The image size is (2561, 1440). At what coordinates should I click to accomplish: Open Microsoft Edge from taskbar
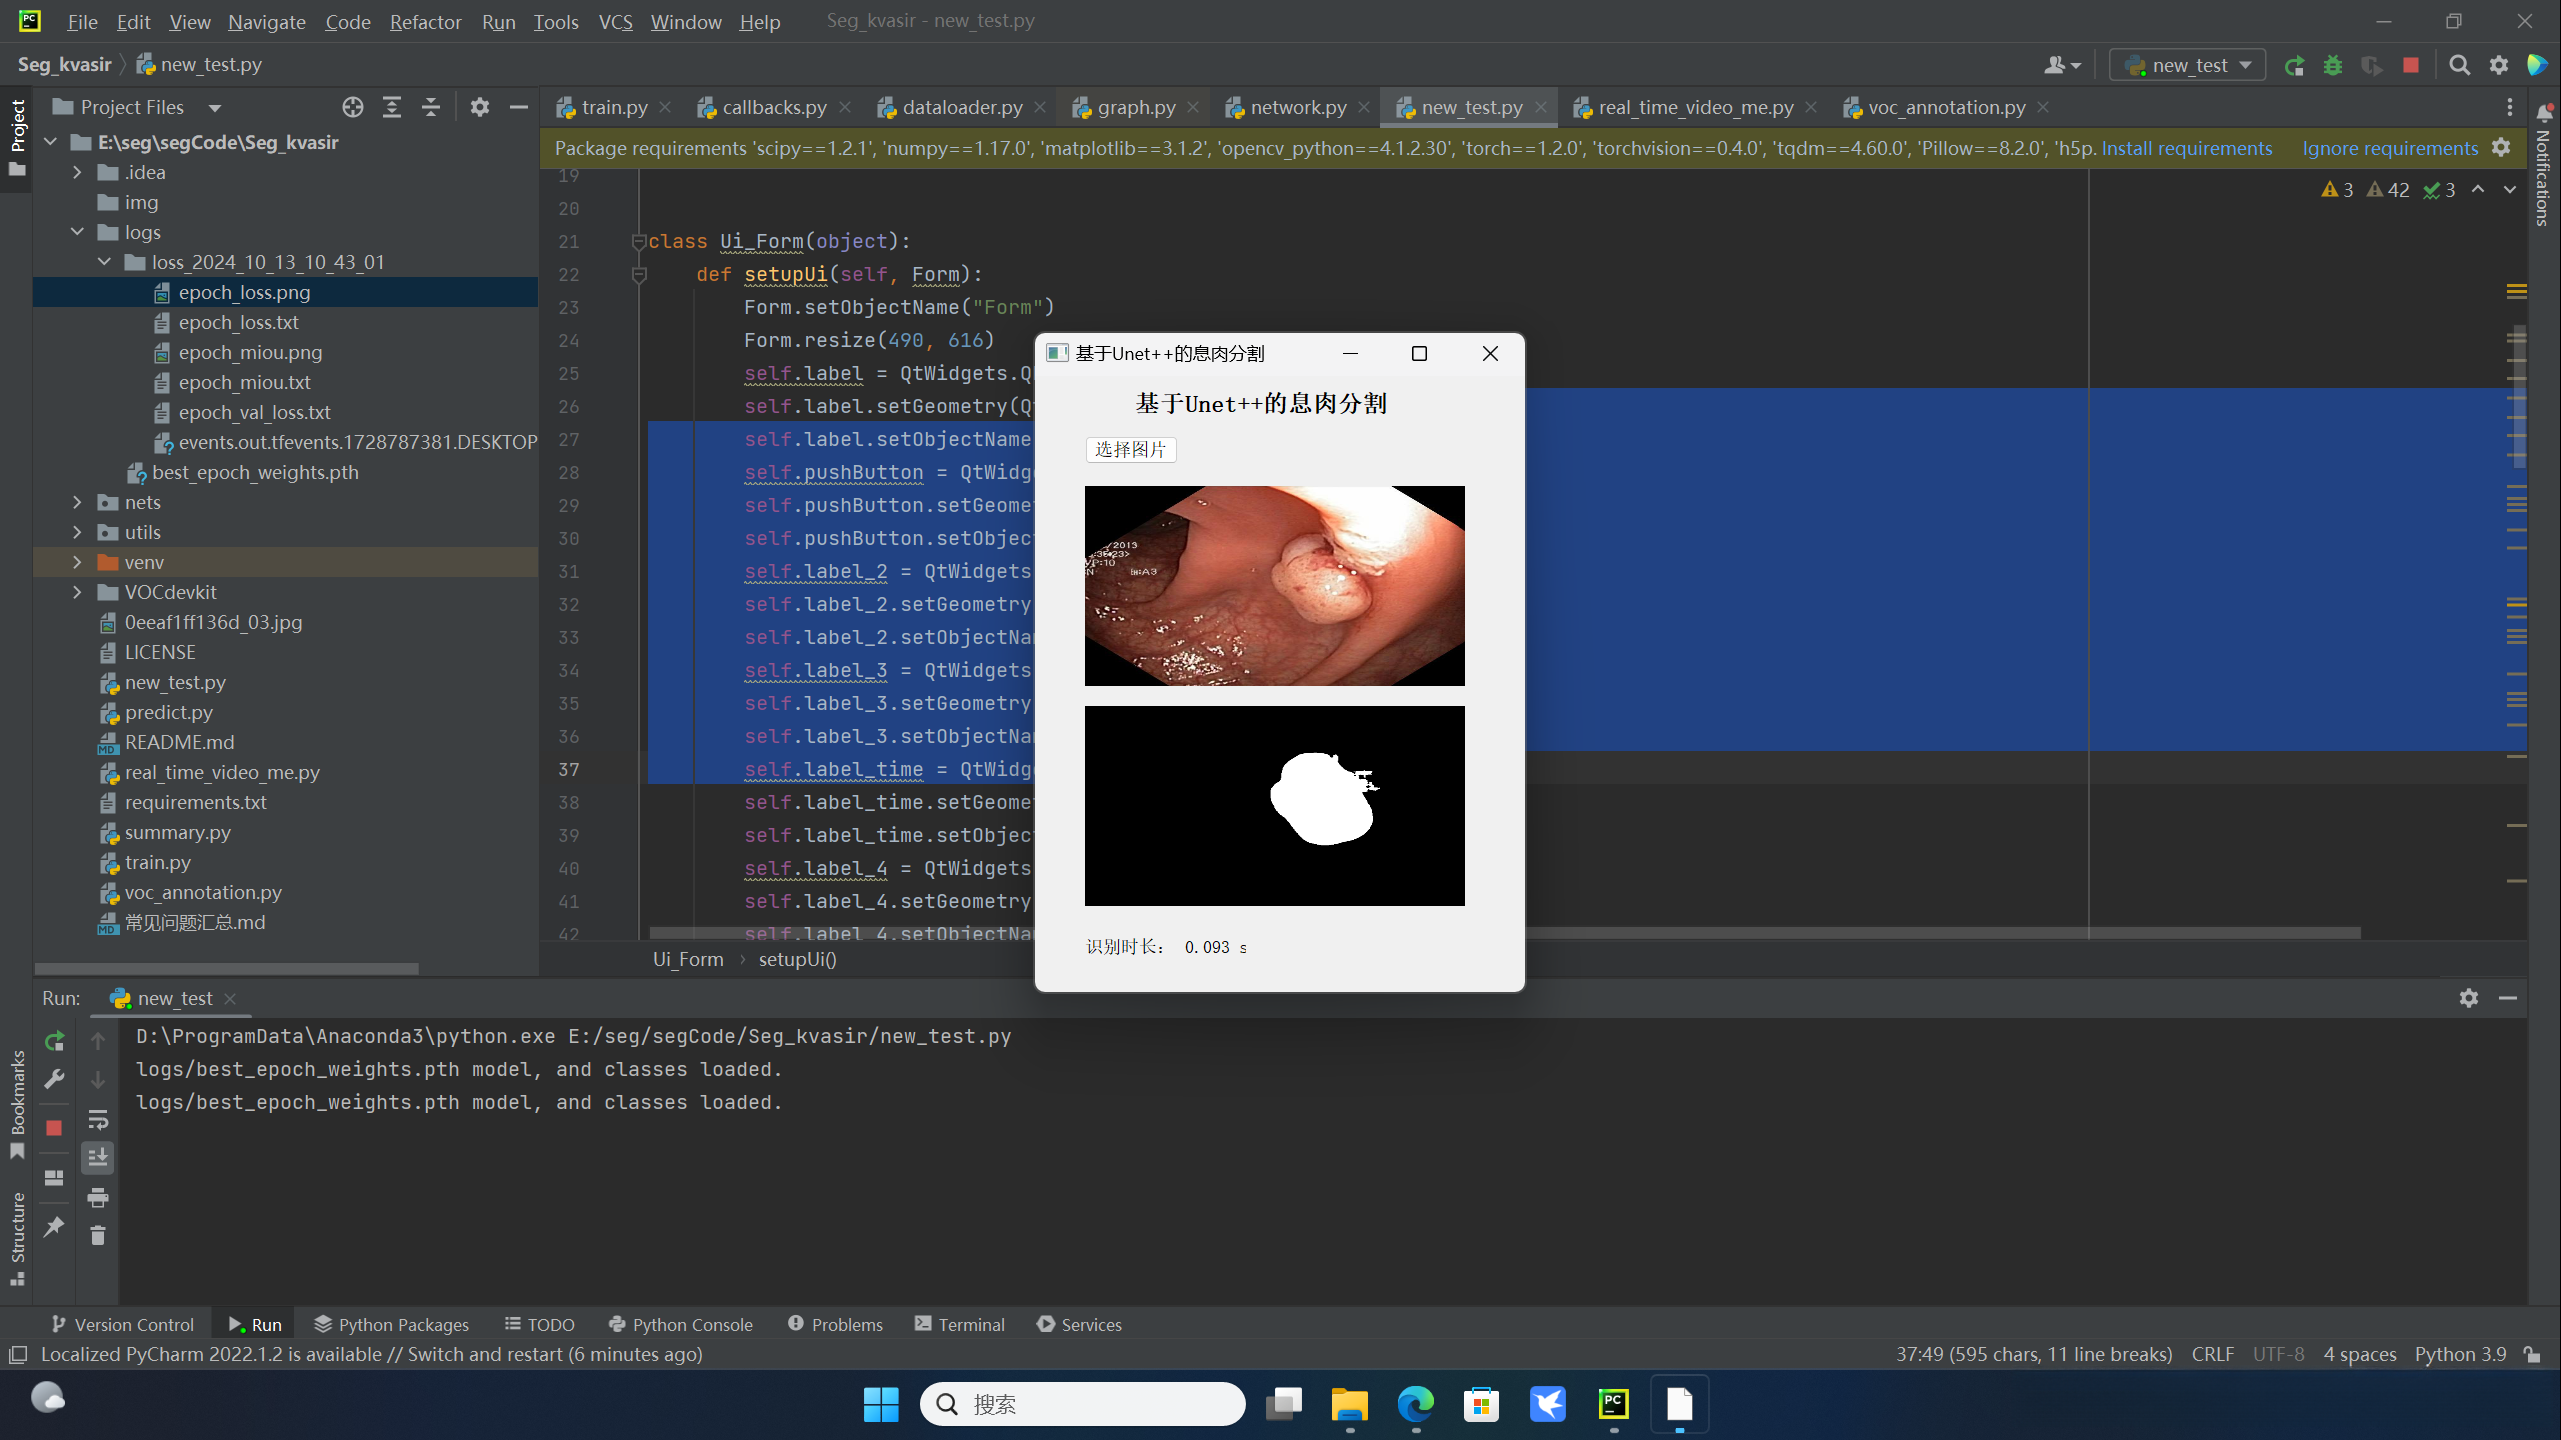[1415, 1404]
